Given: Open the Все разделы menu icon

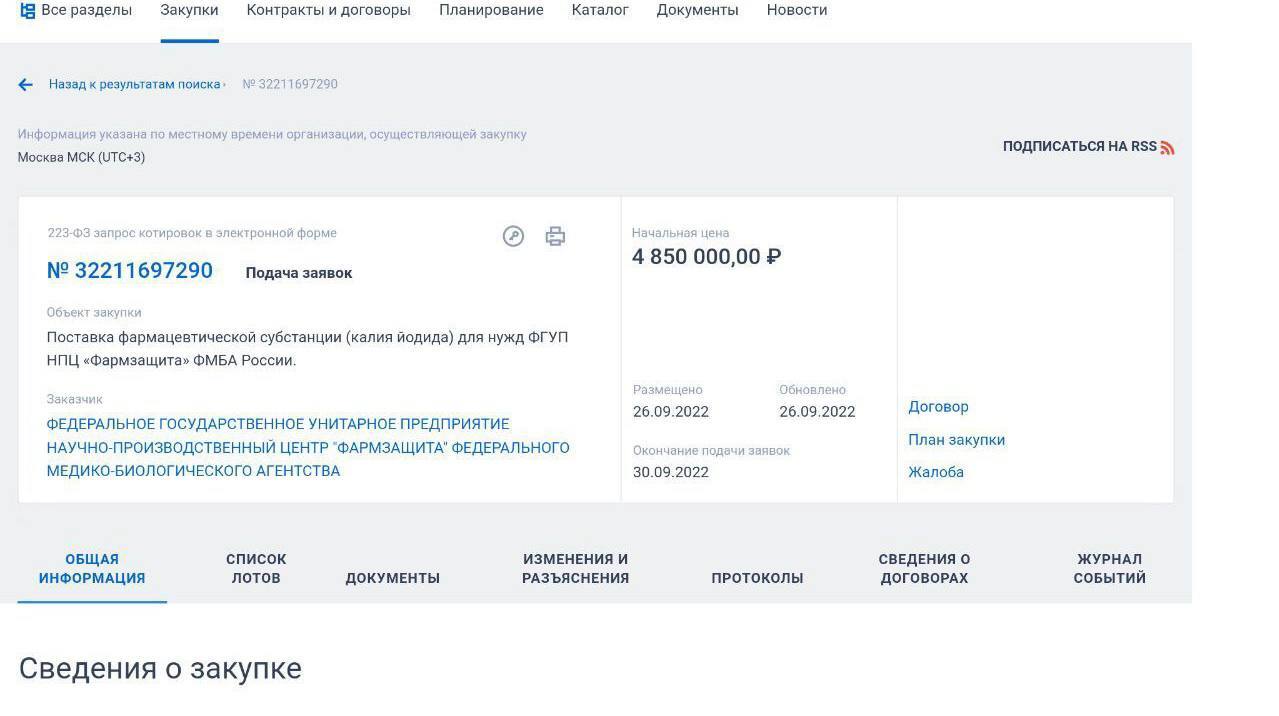Looking at the screenshot, I should 28,10.
